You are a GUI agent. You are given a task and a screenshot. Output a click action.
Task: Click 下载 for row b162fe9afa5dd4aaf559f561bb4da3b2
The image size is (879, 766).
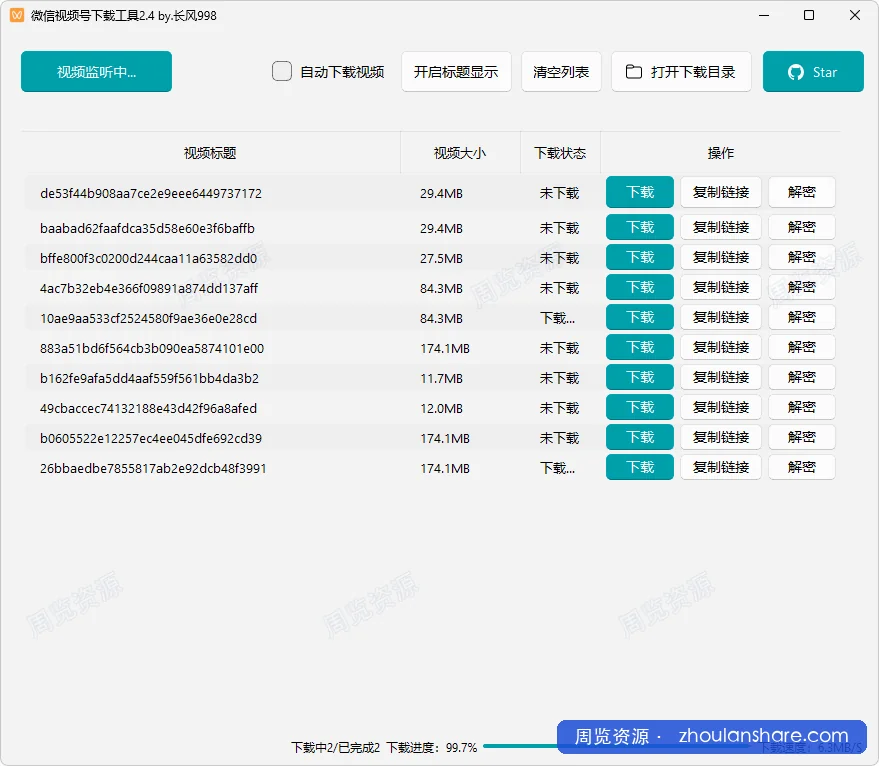tap(640, 377)
